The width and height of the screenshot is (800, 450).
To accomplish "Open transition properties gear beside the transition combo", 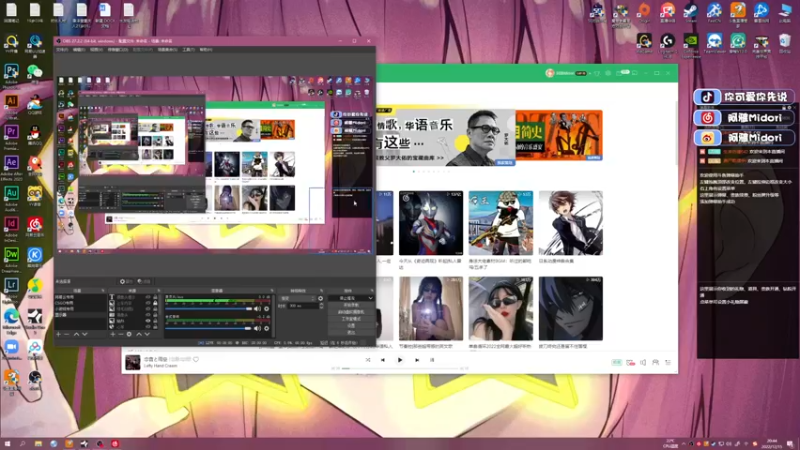I will 320,298.
